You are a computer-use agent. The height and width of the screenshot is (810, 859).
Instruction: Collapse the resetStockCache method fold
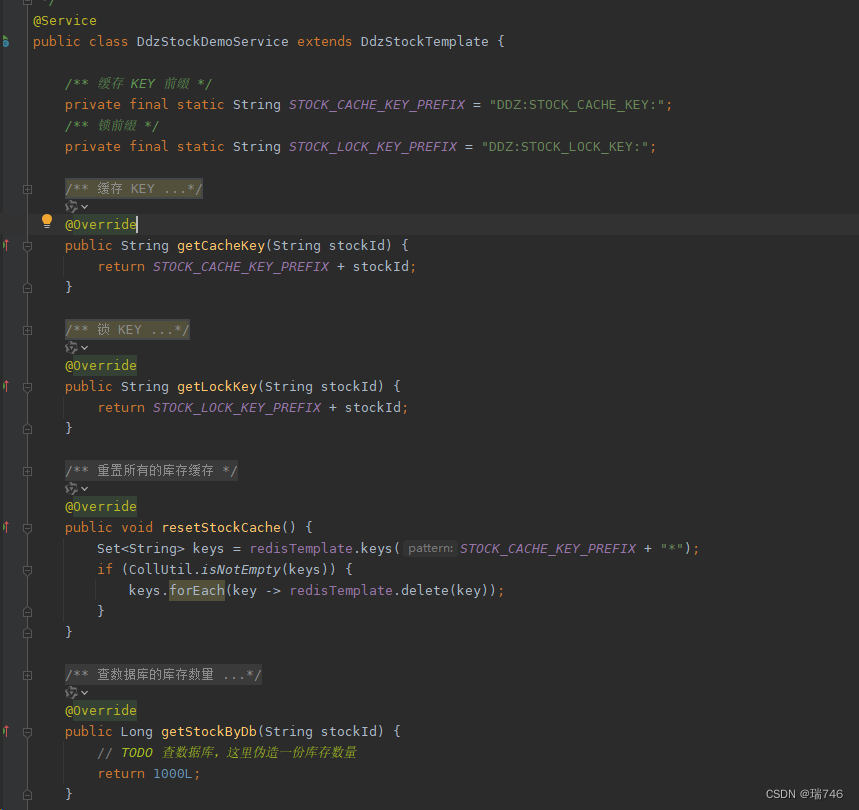pos(27,527)
